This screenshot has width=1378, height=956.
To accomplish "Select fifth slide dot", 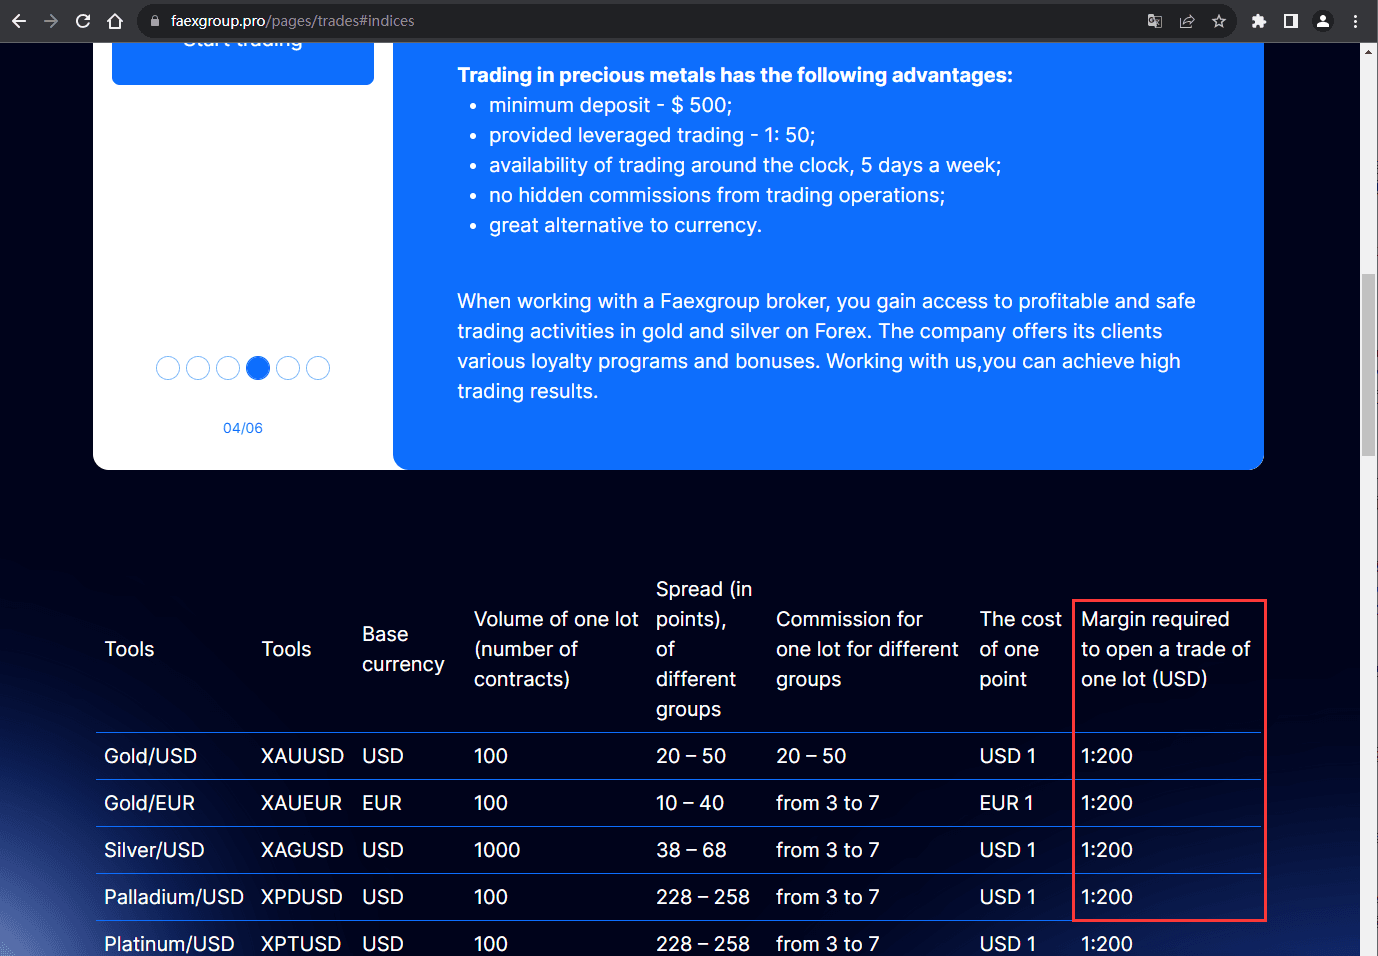I will click(x=288, y=368).
